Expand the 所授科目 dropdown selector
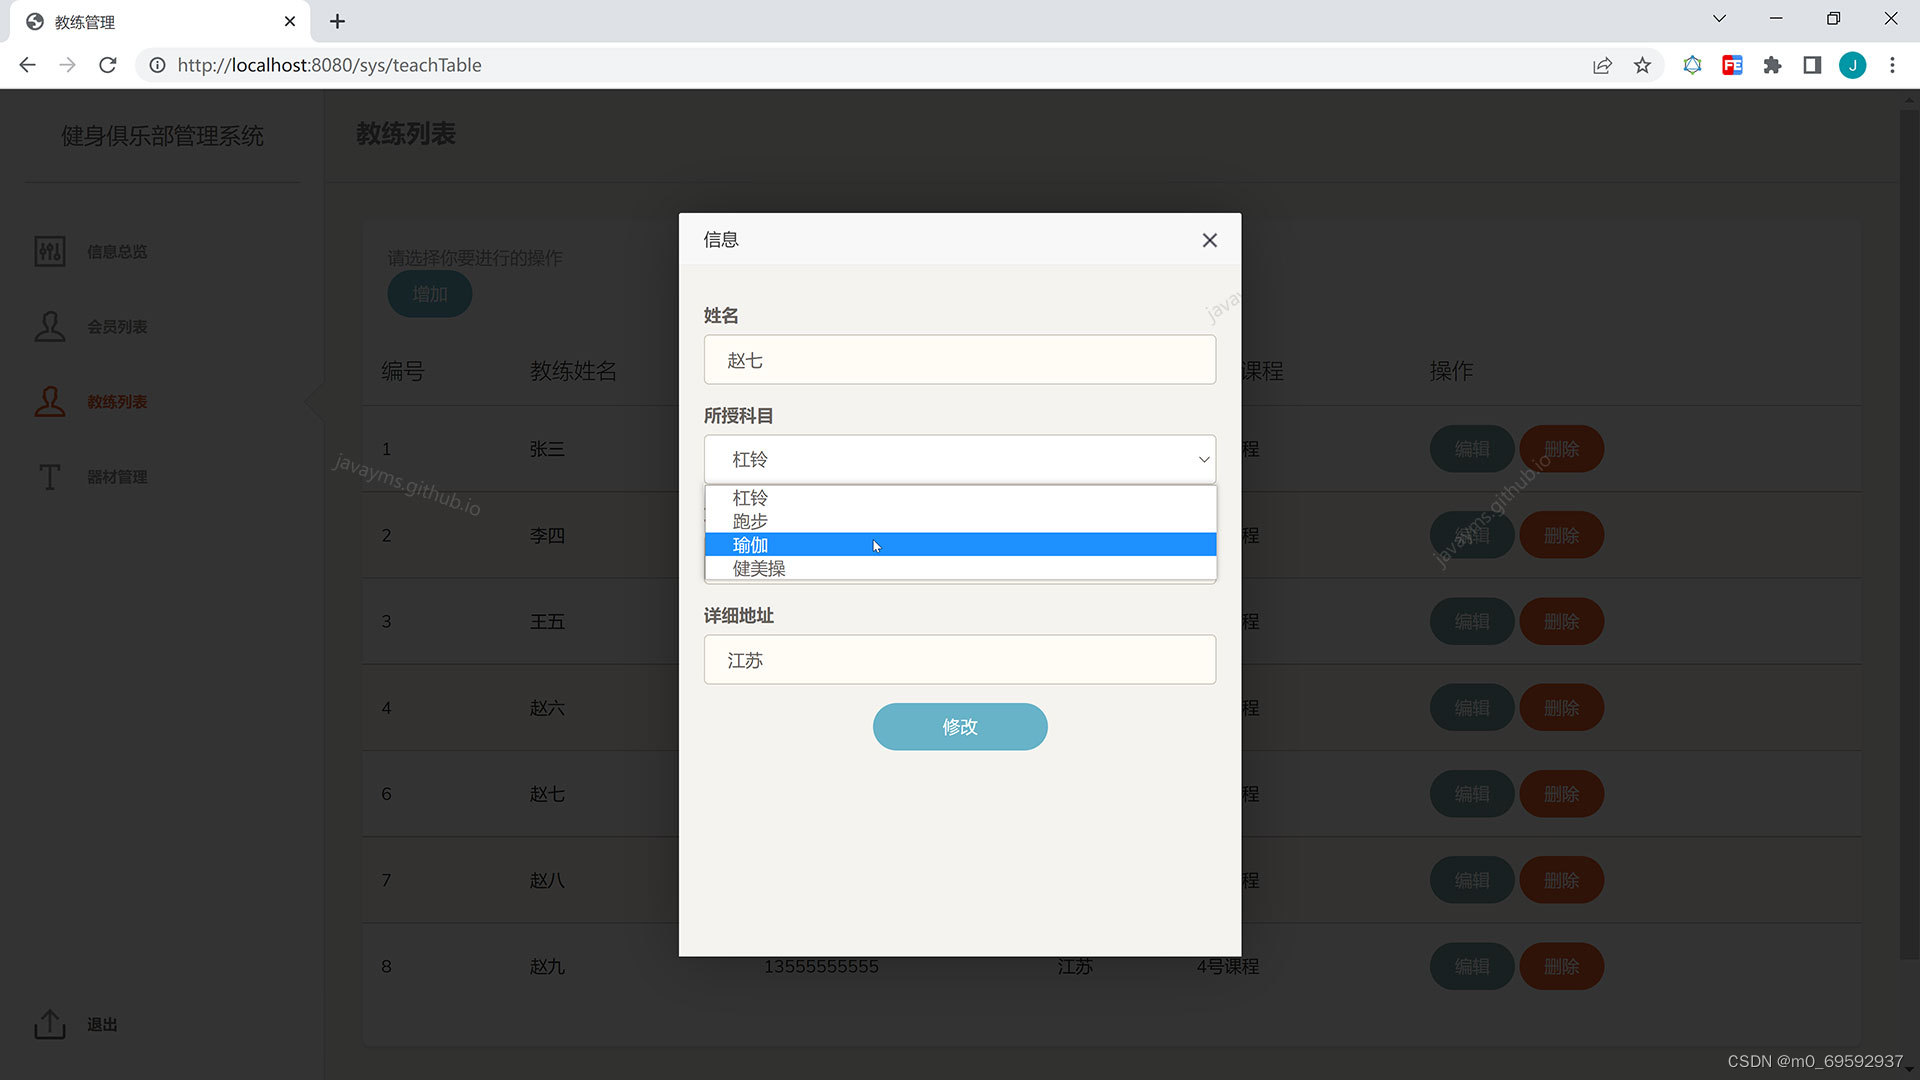 click(960, 459)
